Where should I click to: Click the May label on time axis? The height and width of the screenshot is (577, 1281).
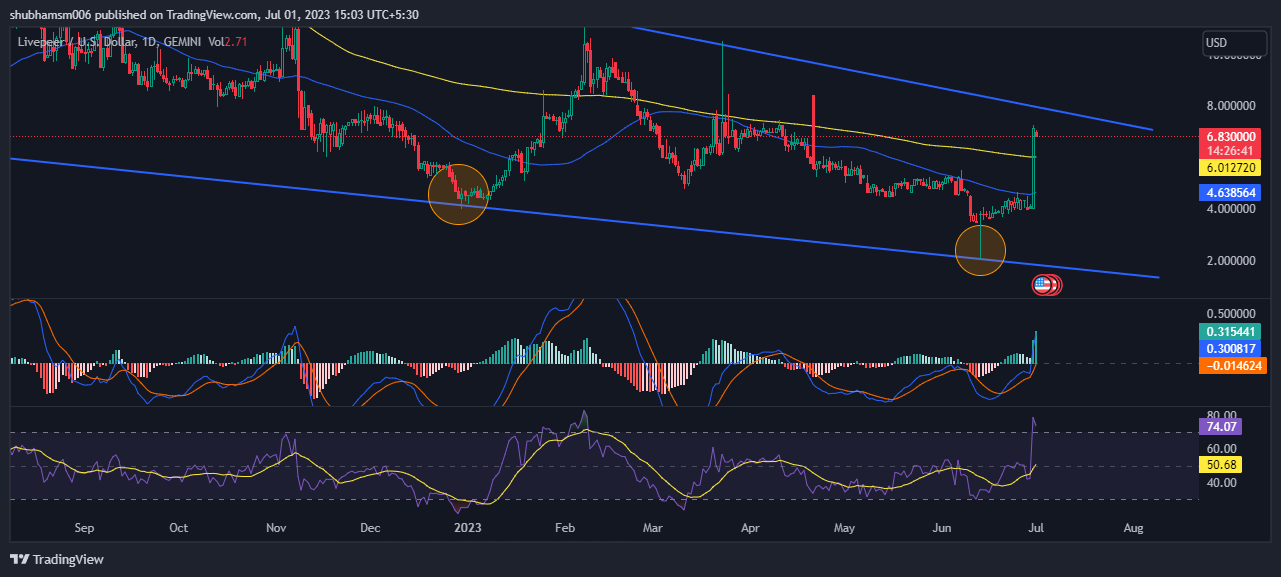[x=845, y=526]
